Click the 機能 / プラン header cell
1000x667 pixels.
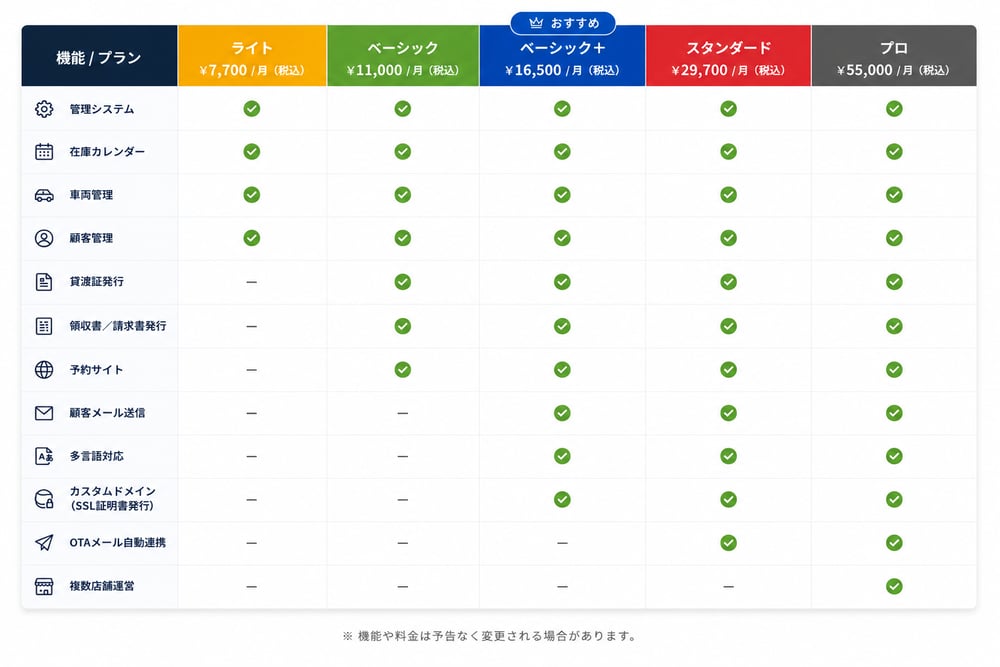pyautogui.click(x=99, y=56)
